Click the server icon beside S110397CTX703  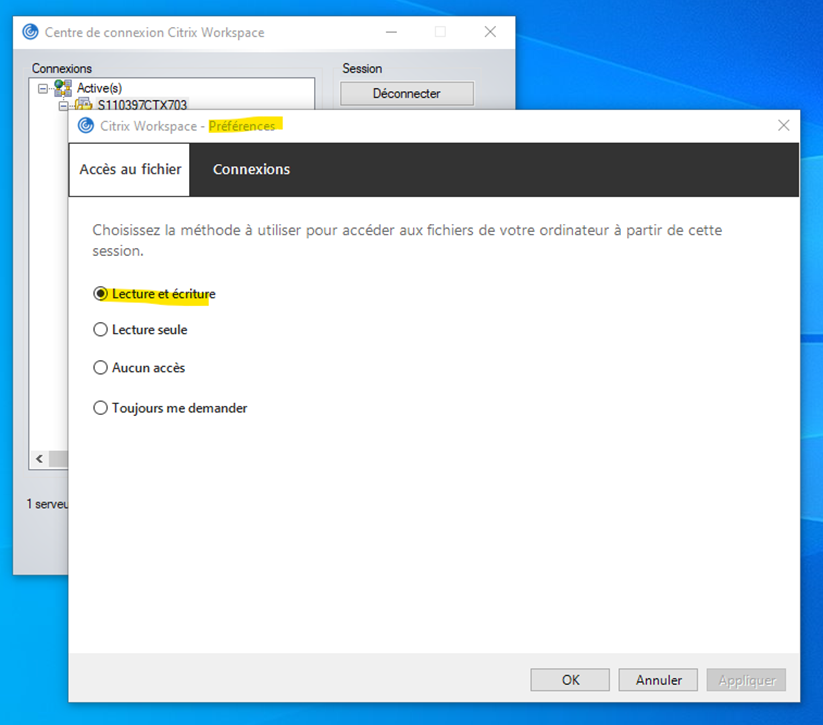coord(83,105)
